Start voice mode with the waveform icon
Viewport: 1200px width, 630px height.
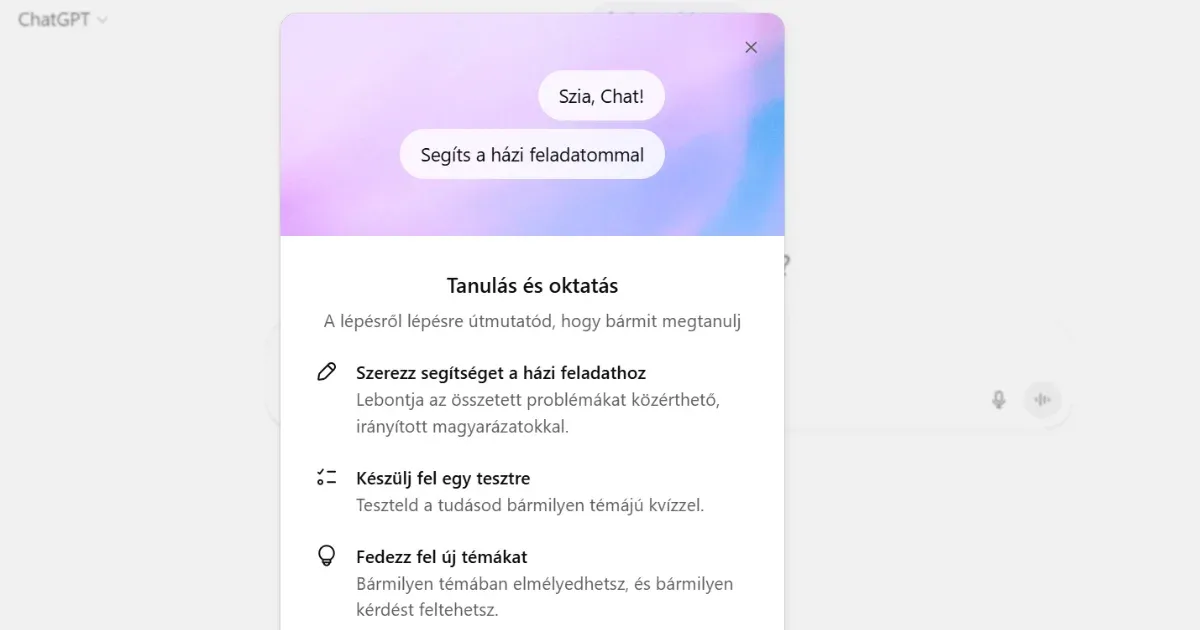coord(1043,400)
